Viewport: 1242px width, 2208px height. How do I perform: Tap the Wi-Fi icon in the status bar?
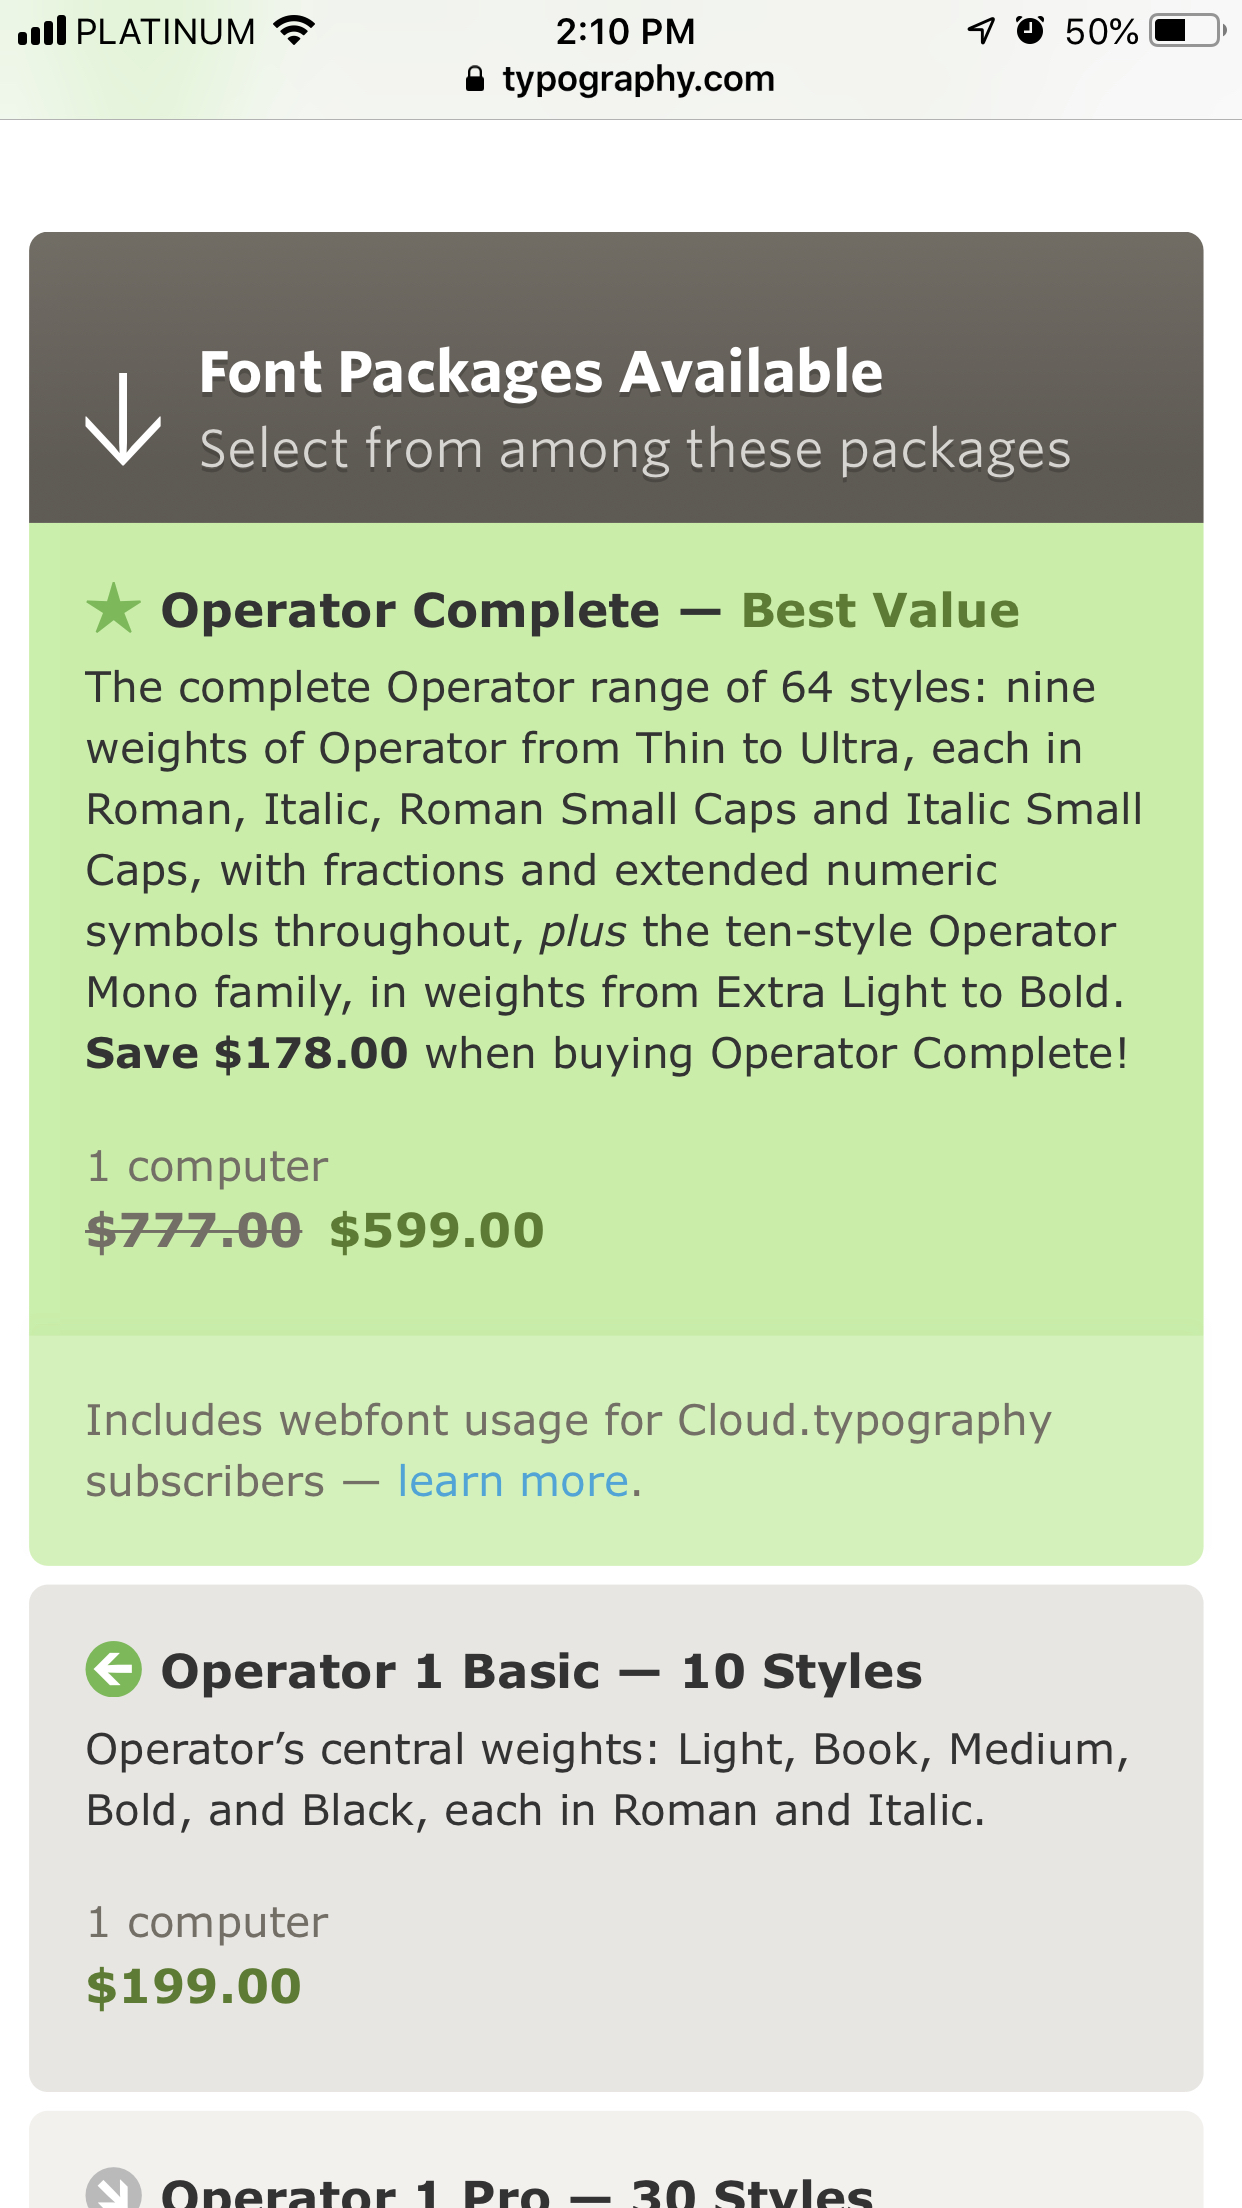[x=294, y=31]
